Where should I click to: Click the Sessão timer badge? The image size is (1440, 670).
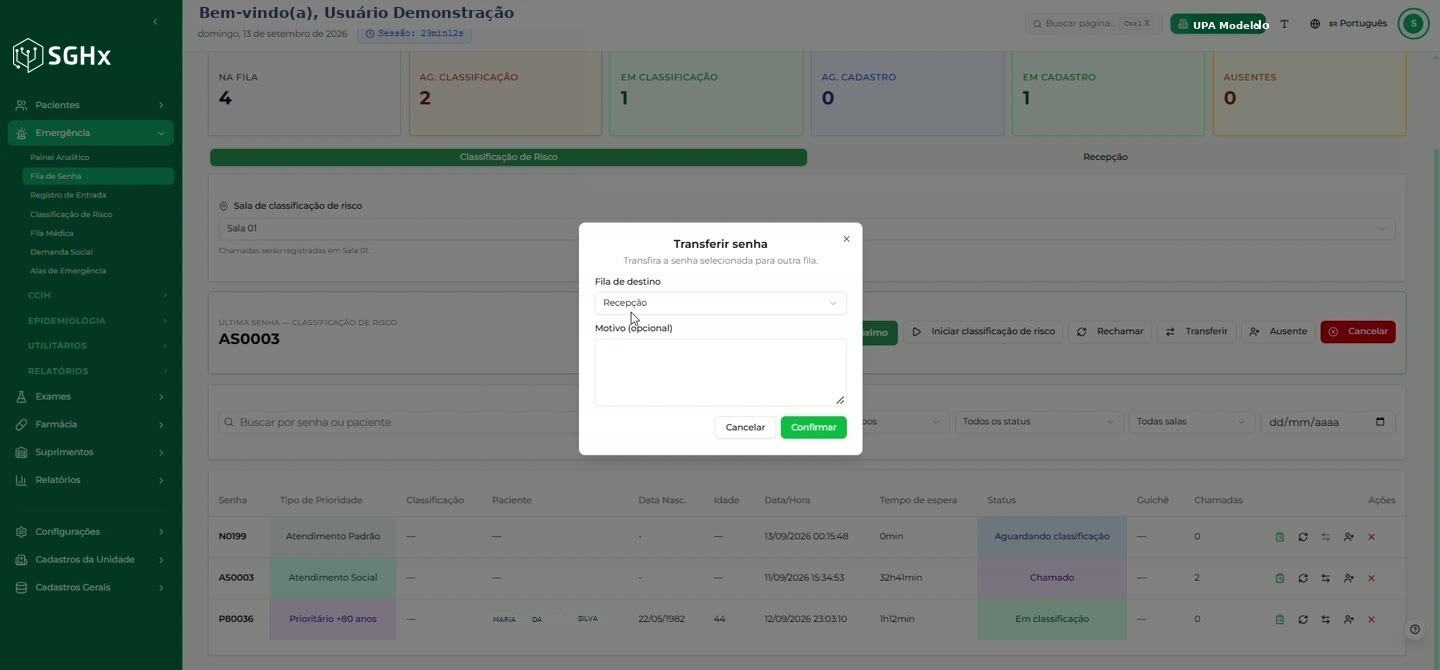414,34
